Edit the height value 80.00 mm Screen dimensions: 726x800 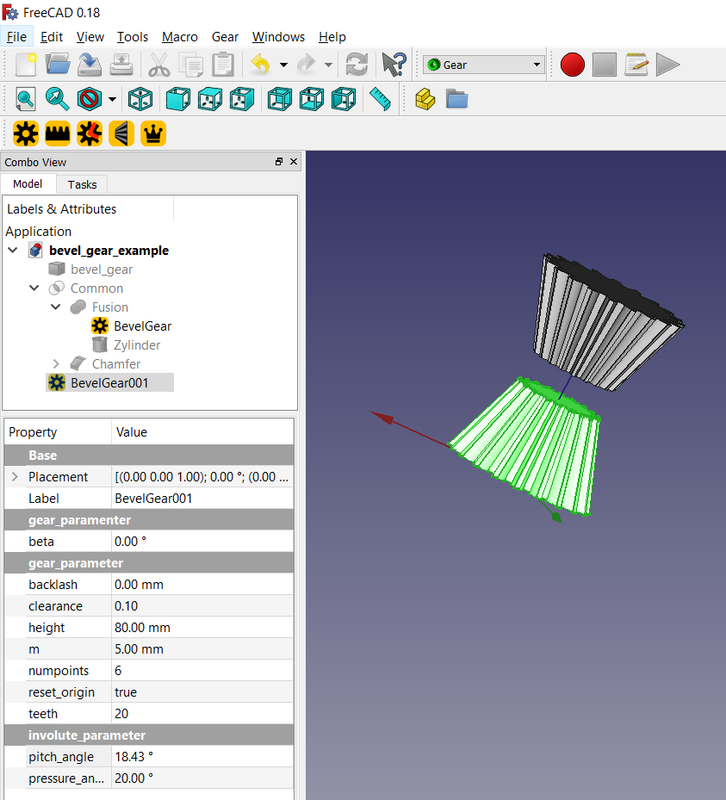[202, 627]
